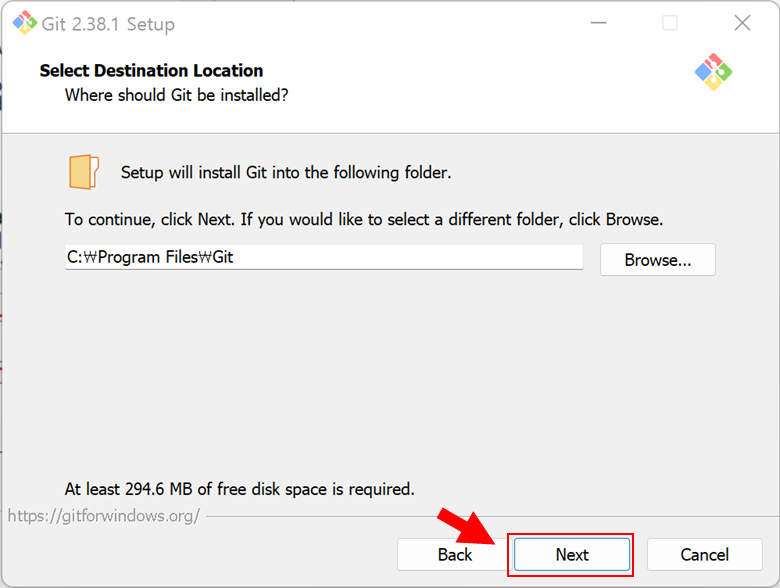Image resolution: width=780 pixels, height=588 pixels.
Task: Close the Git Setup window
Action: 742,23
